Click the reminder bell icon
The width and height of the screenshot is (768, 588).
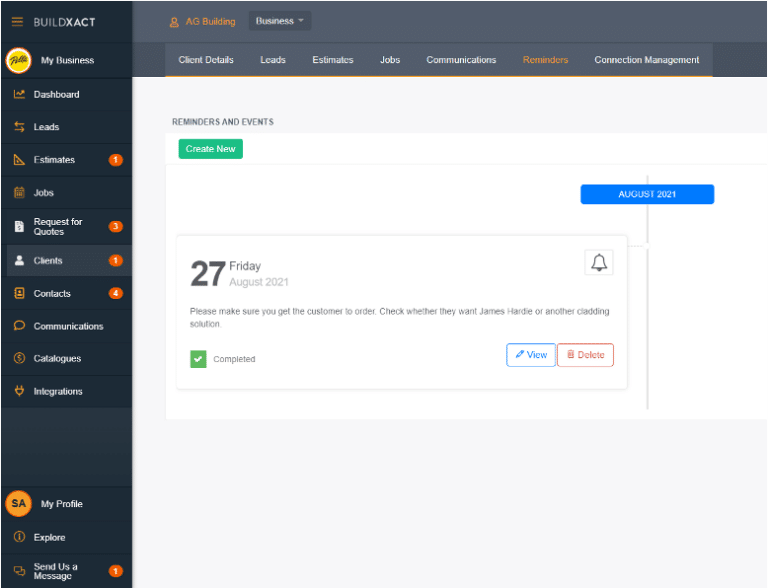[599, 263]
